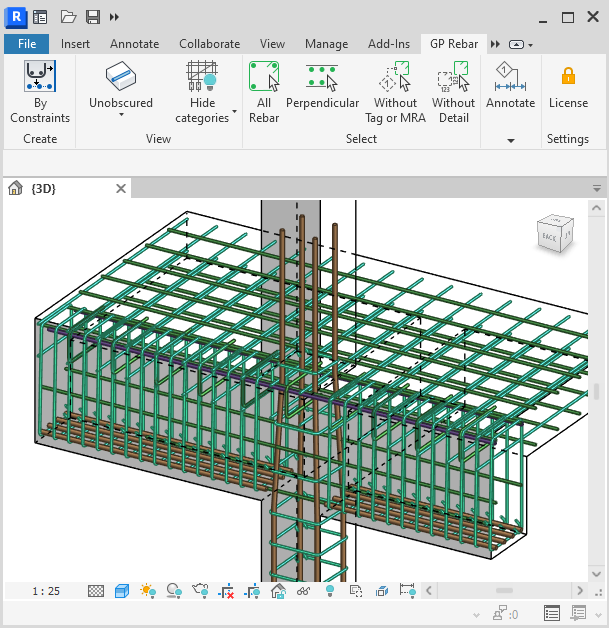Image resolution: width=609 pixels, height=628 pixels.
Task: Click status bar left list icon
Action: tap(551, 614)
